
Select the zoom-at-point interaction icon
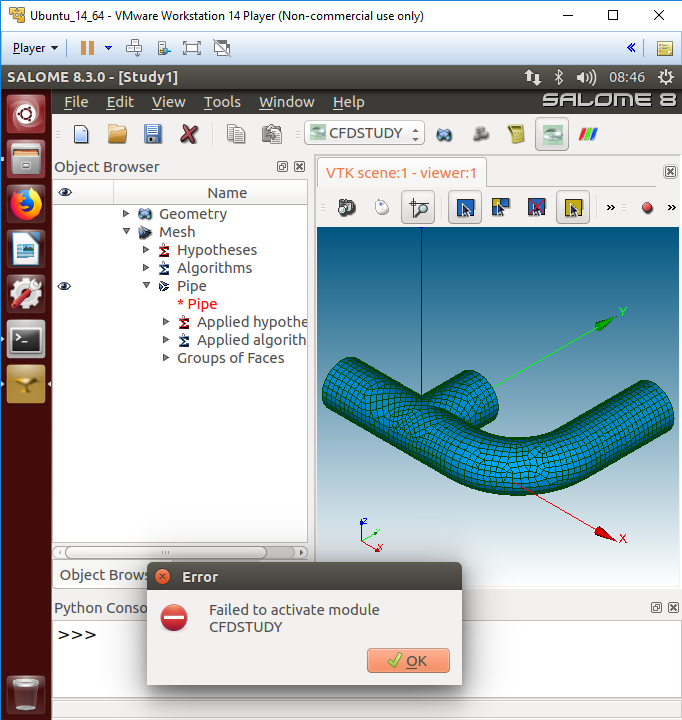click(417, 208)
